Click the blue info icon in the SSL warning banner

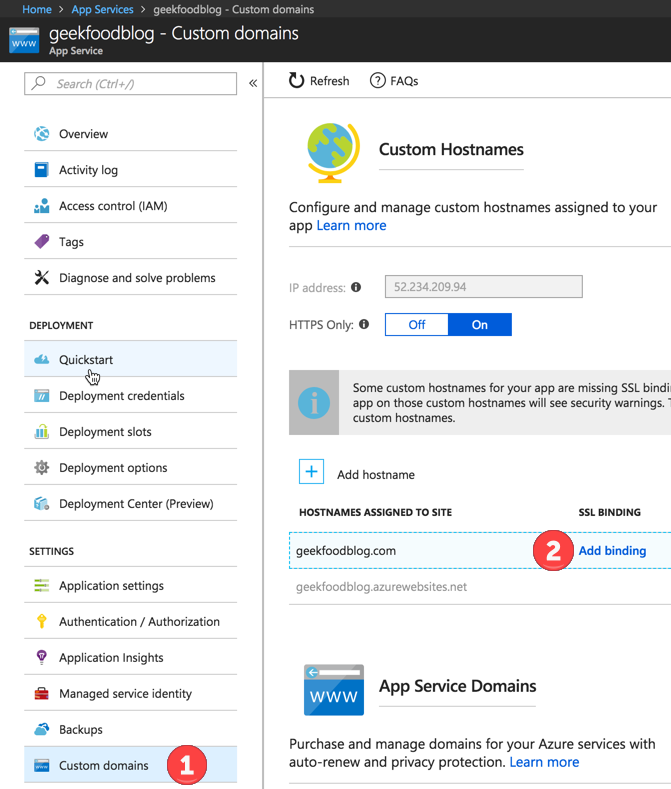314,403
